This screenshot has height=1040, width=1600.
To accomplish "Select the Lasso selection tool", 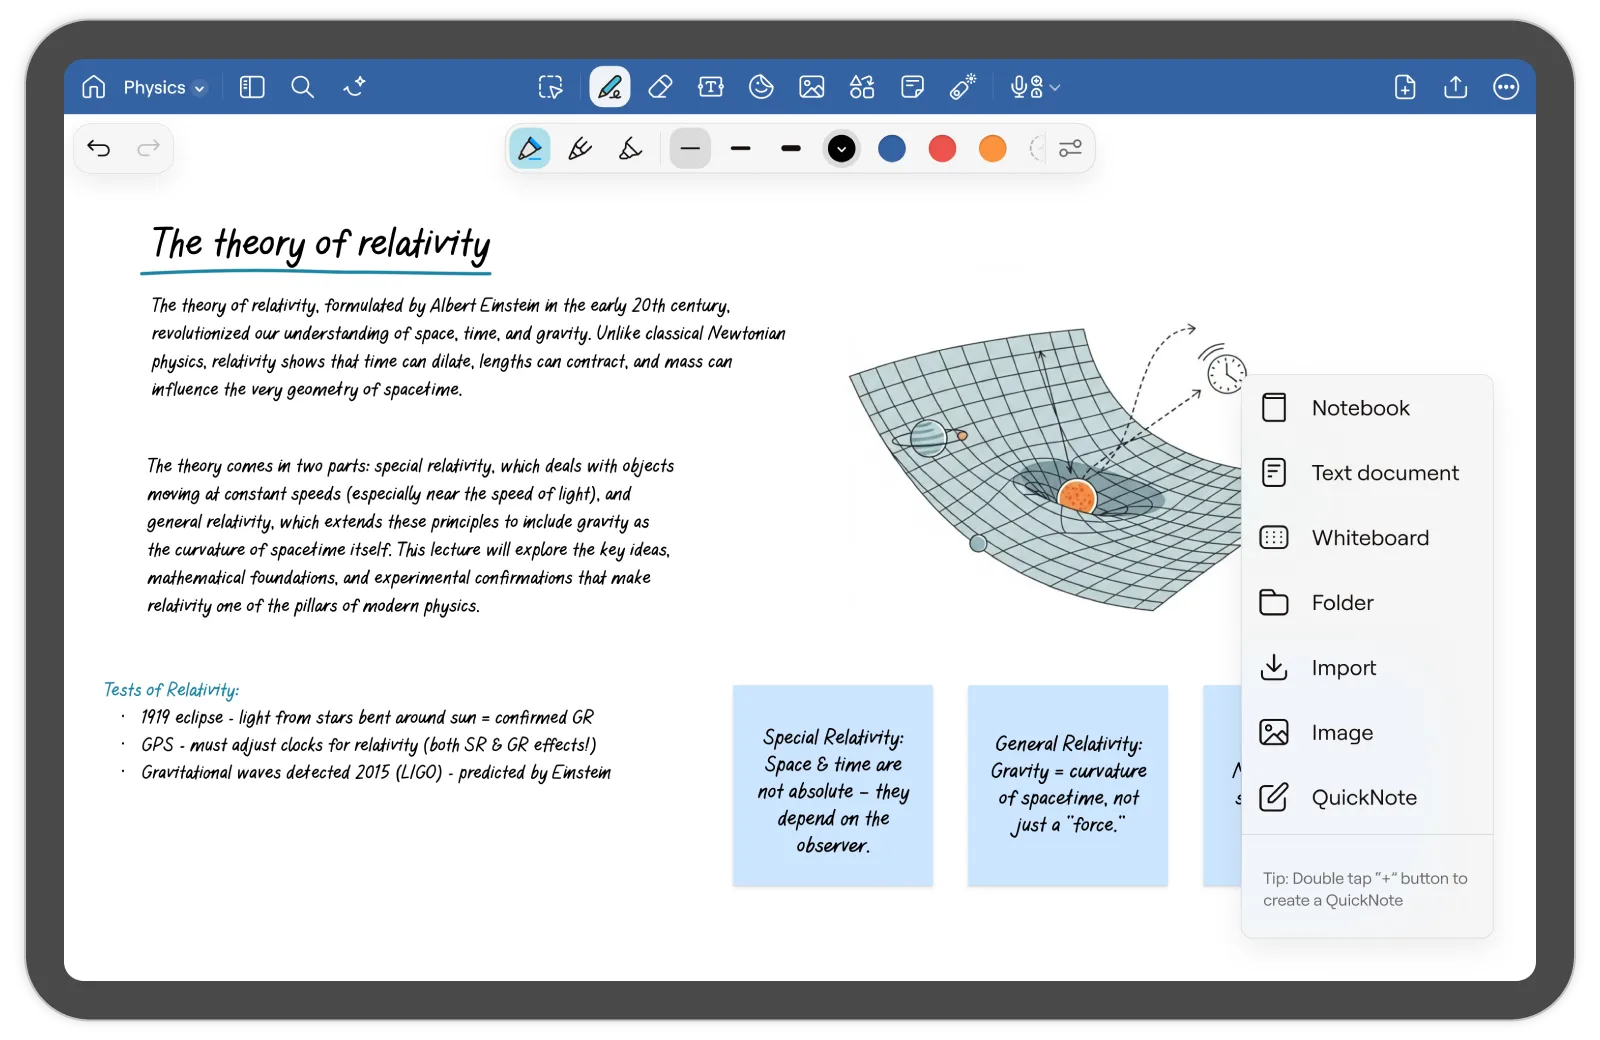I will [550, 87].
